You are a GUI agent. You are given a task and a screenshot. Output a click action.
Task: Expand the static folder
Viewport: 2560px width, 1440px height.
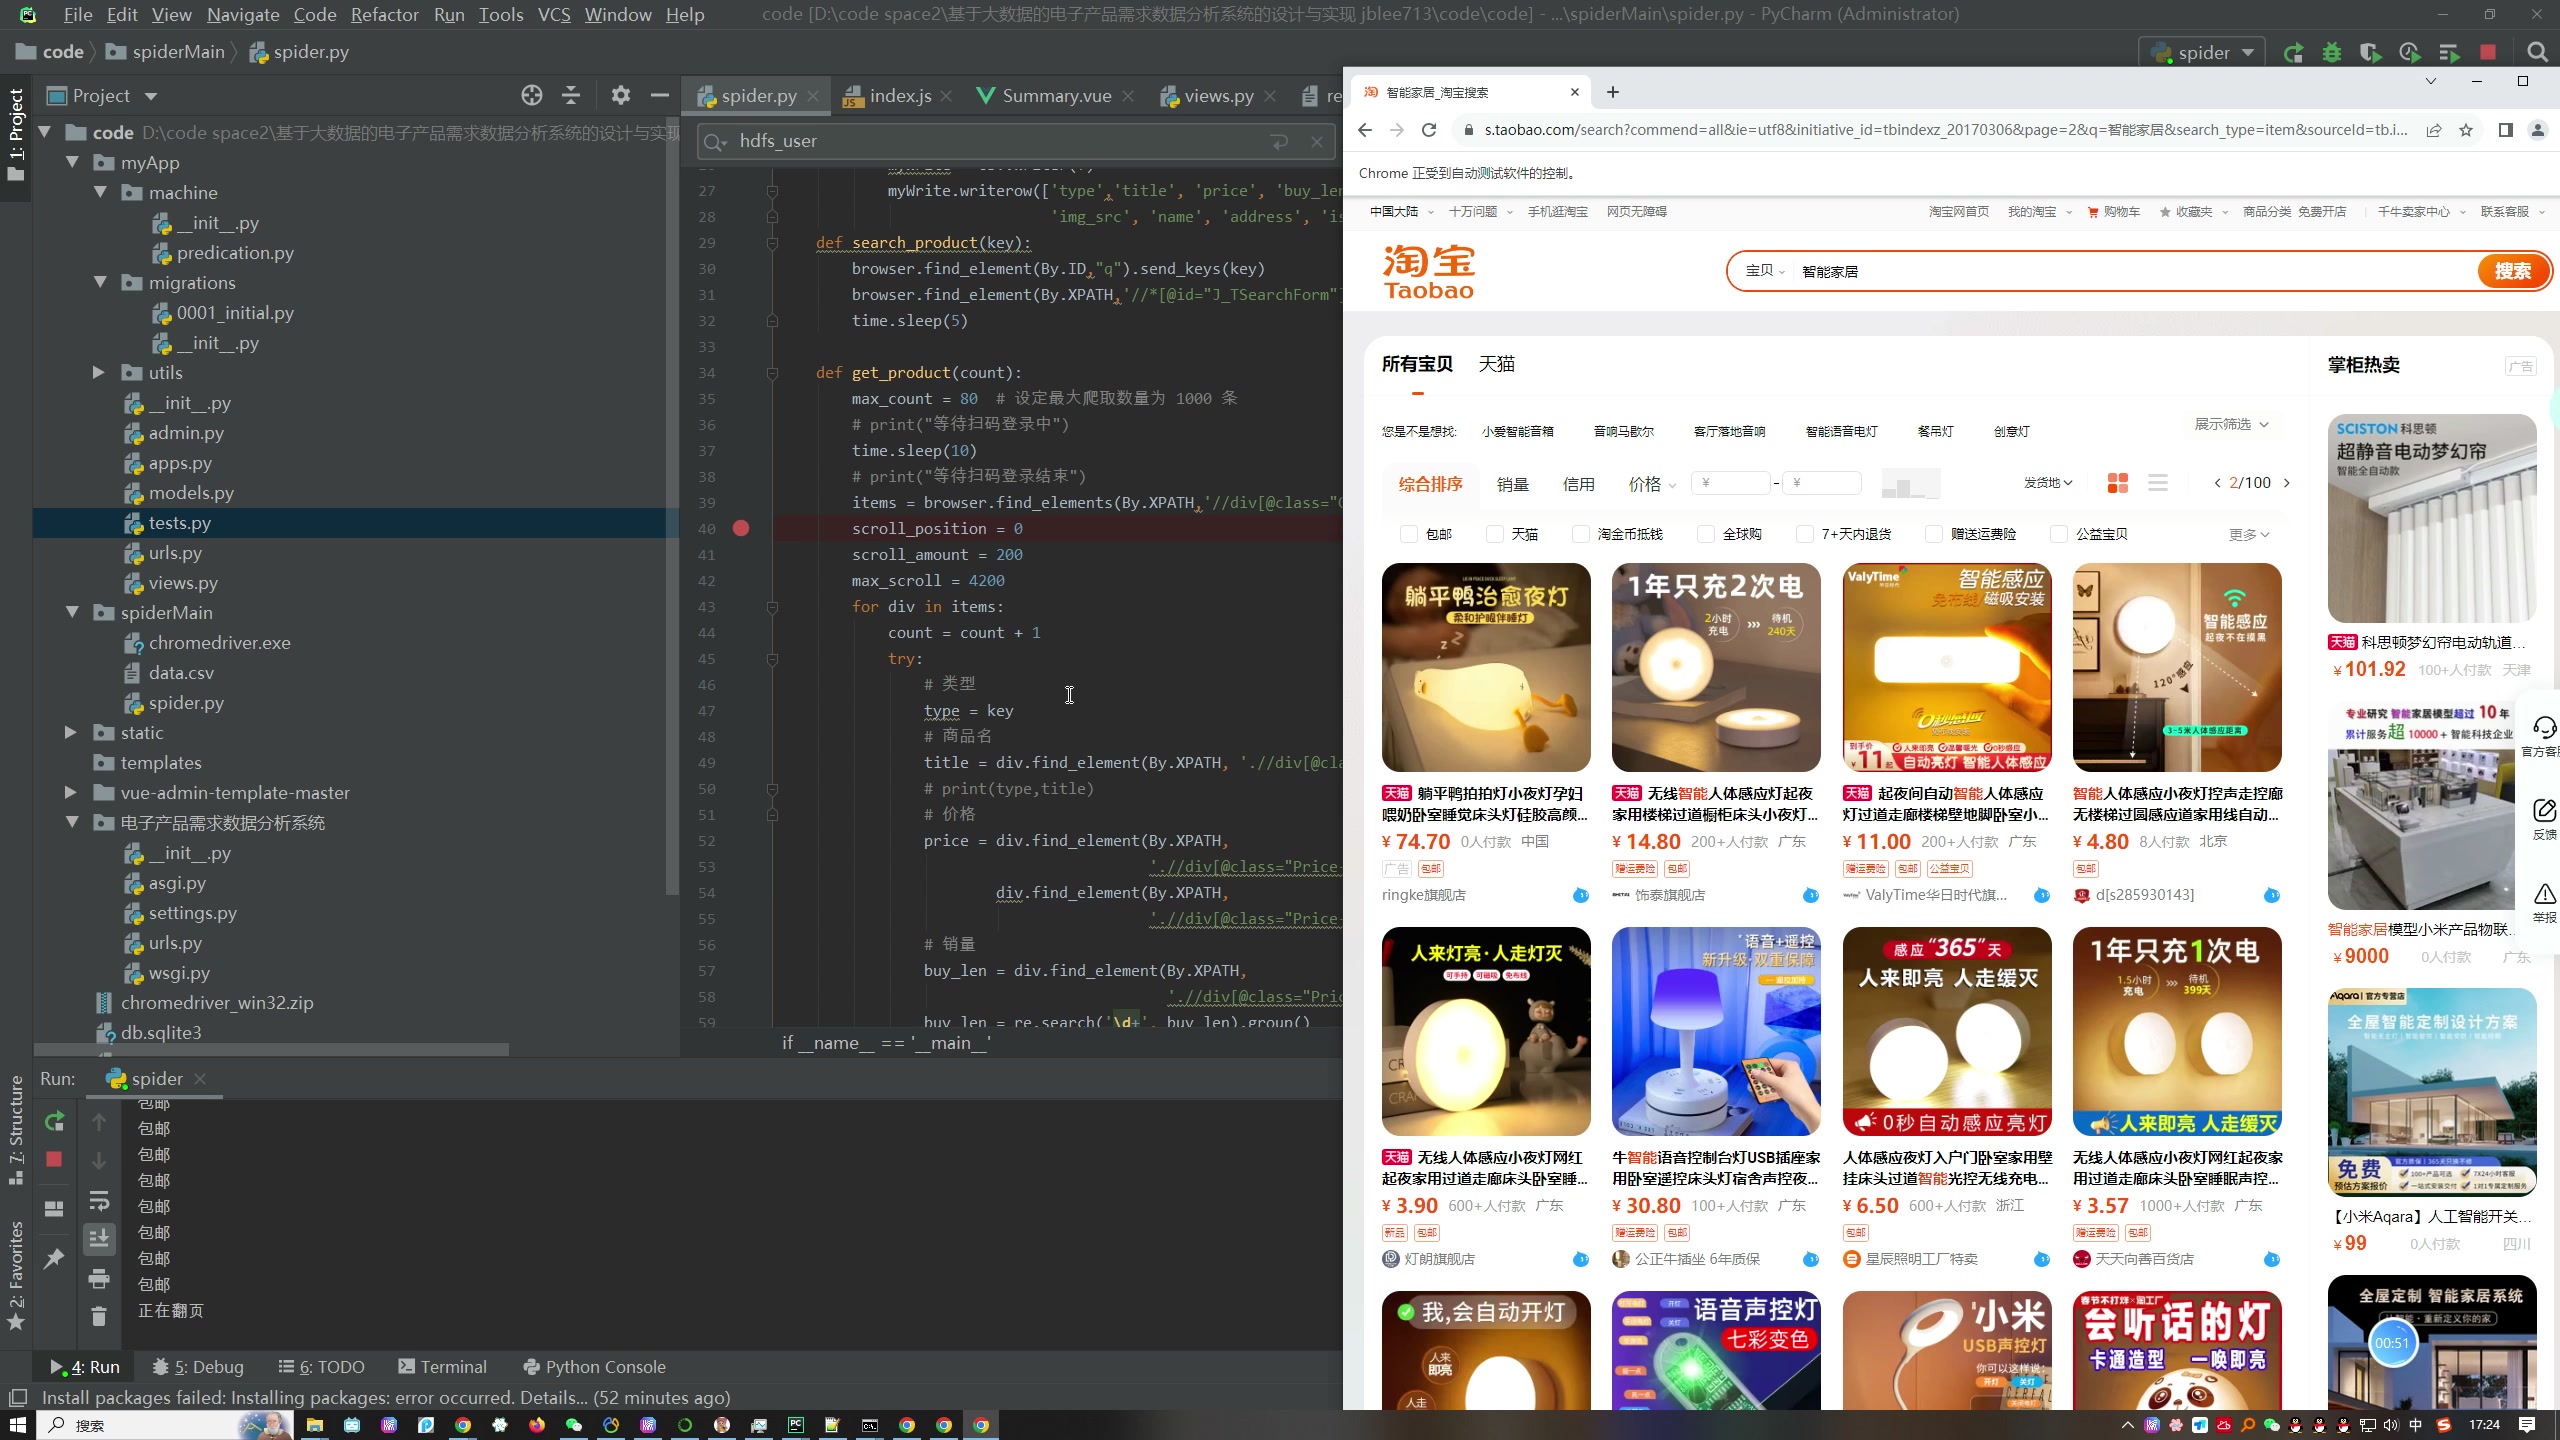coord(70,732)
